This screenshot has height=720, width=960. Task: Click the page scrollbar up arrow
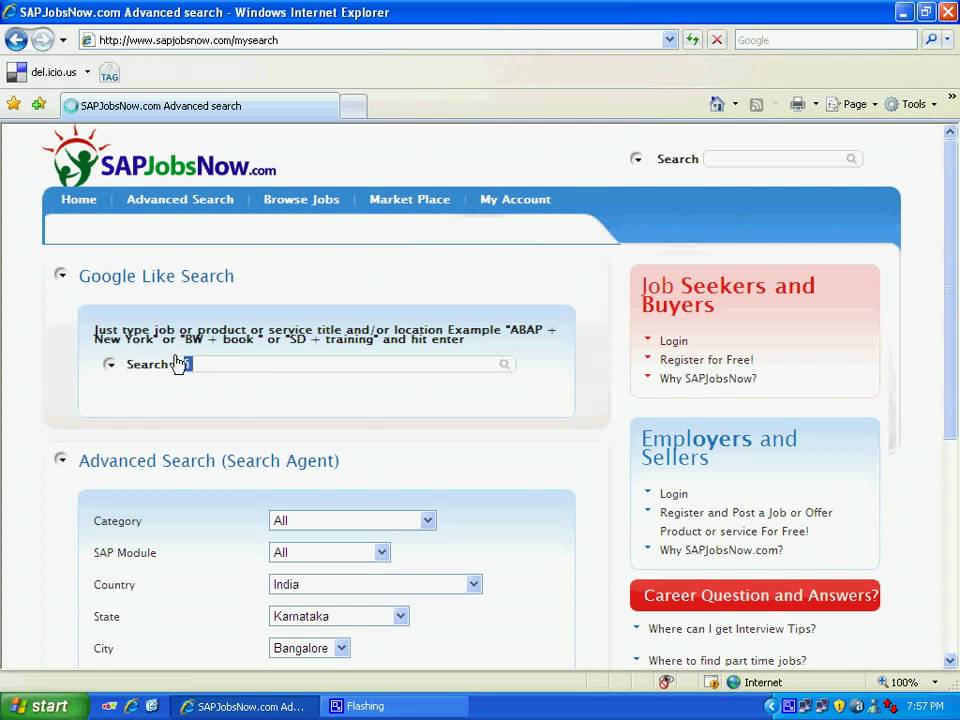(950, 132)
